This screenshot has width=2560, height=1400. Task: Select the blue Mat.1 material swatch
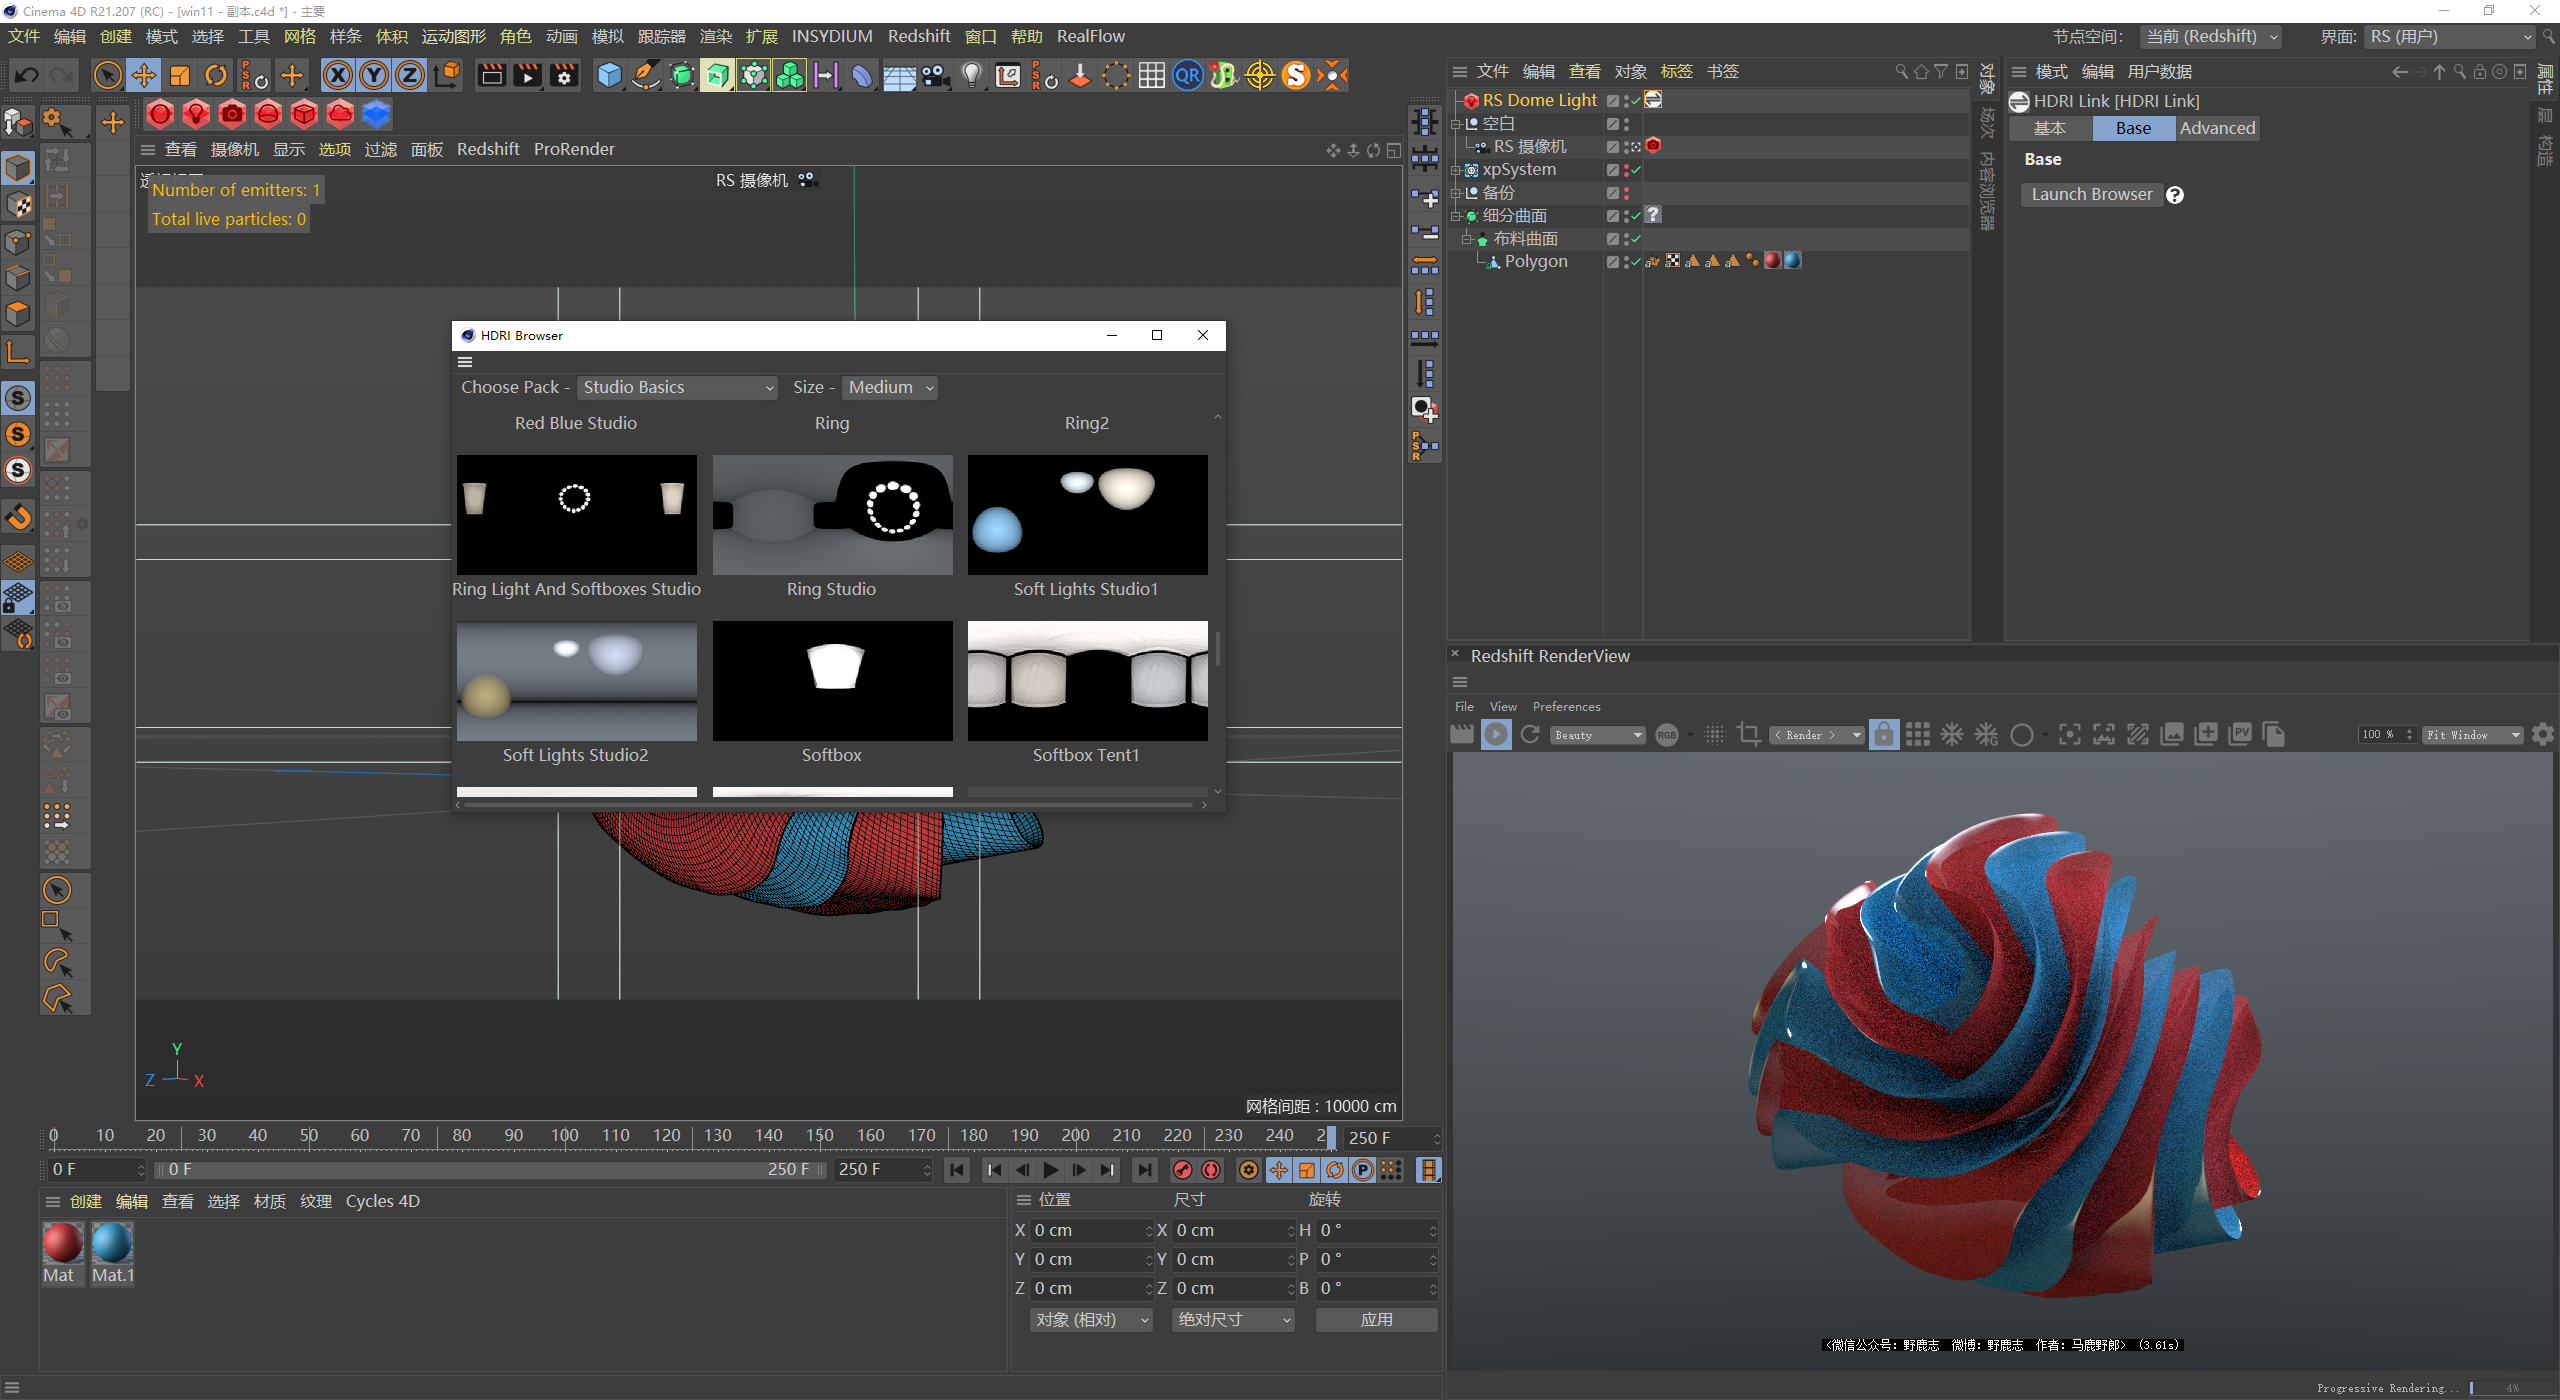112,1243
